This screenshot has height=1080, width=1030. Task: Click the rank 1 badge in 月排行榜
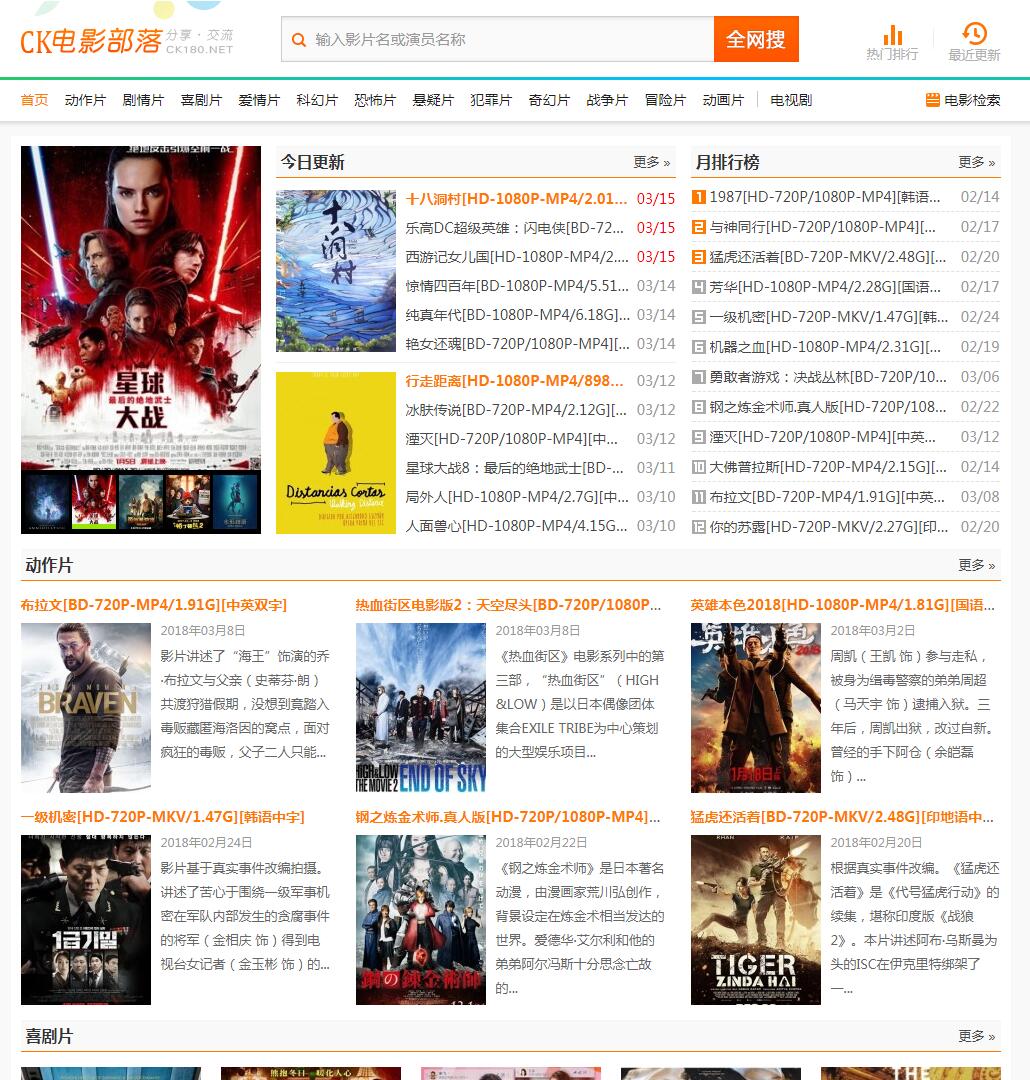point(699,197)
